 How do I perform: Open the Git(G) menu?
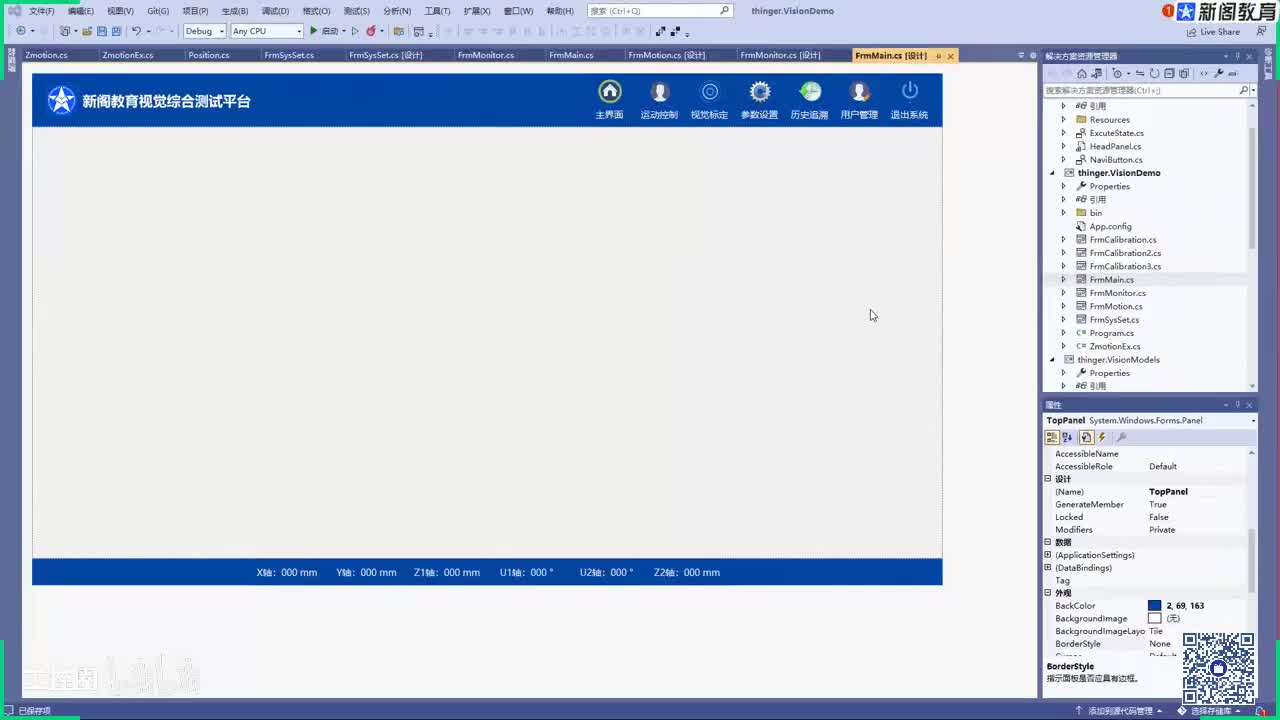pos(158,11)
